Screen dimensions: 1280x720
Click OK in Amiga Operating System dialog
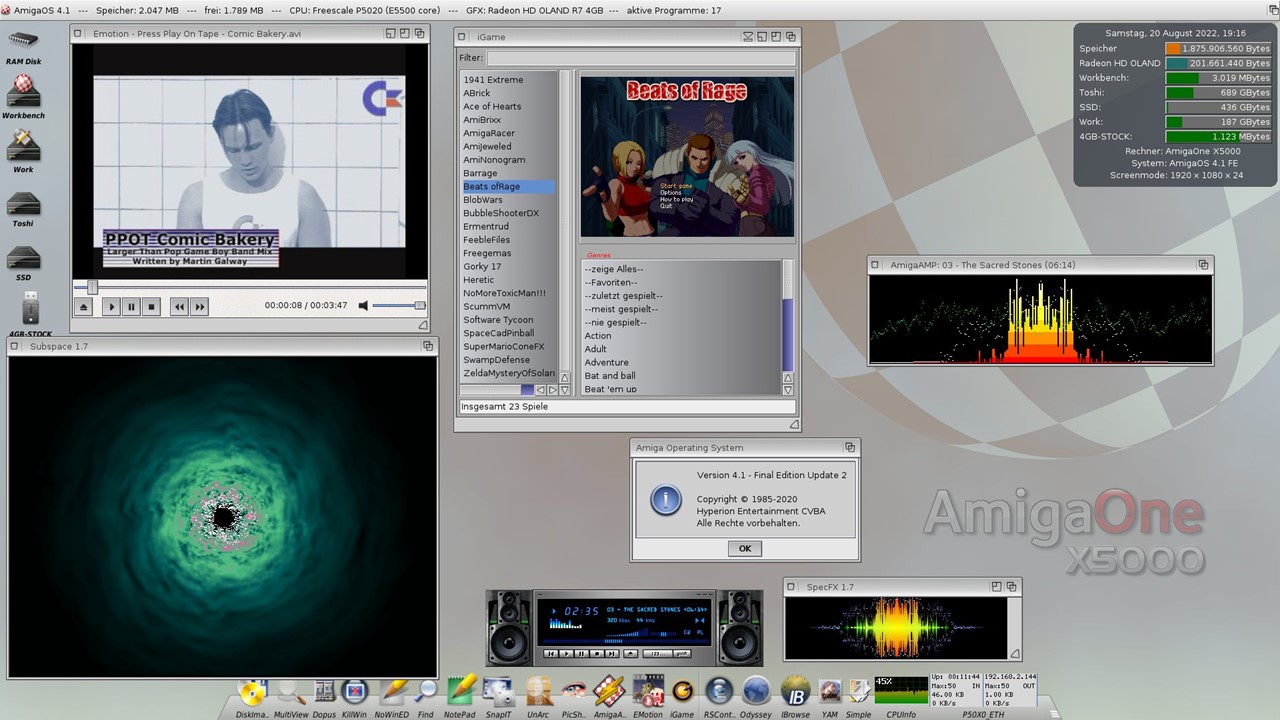(x=744, y=548)
